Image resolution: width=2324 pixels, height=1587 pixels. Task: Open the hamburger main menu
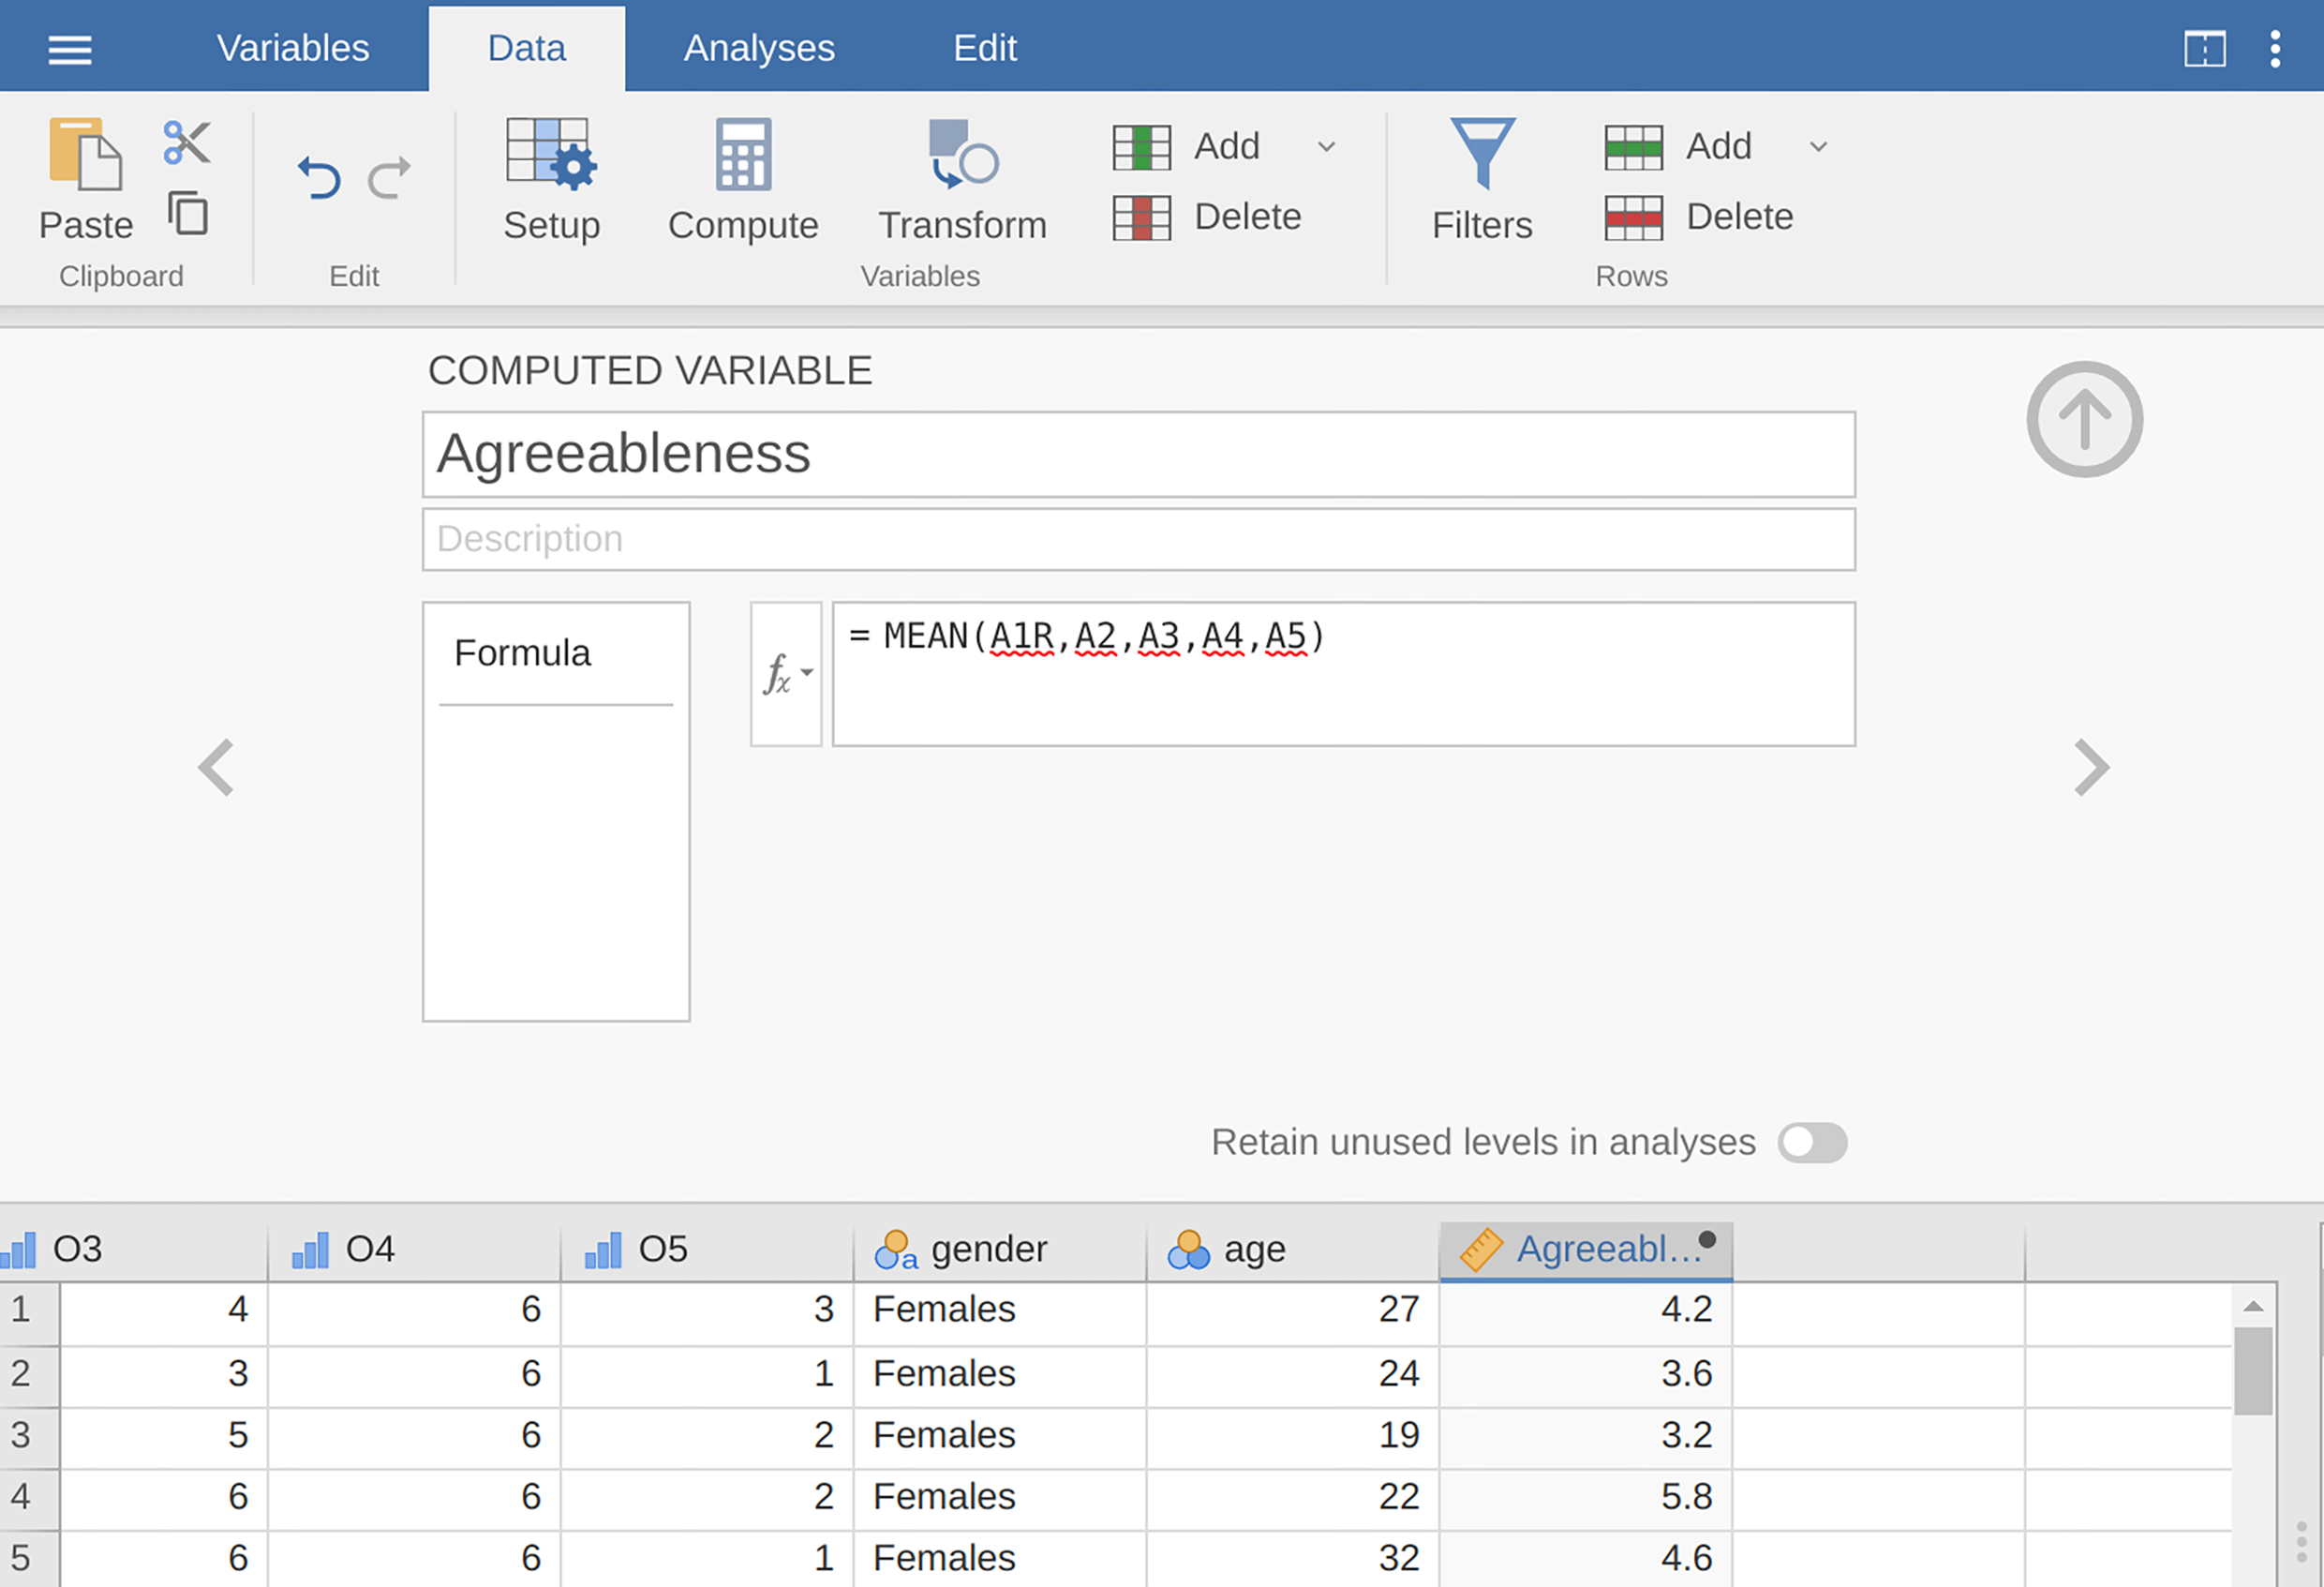(x=70, y=49)
